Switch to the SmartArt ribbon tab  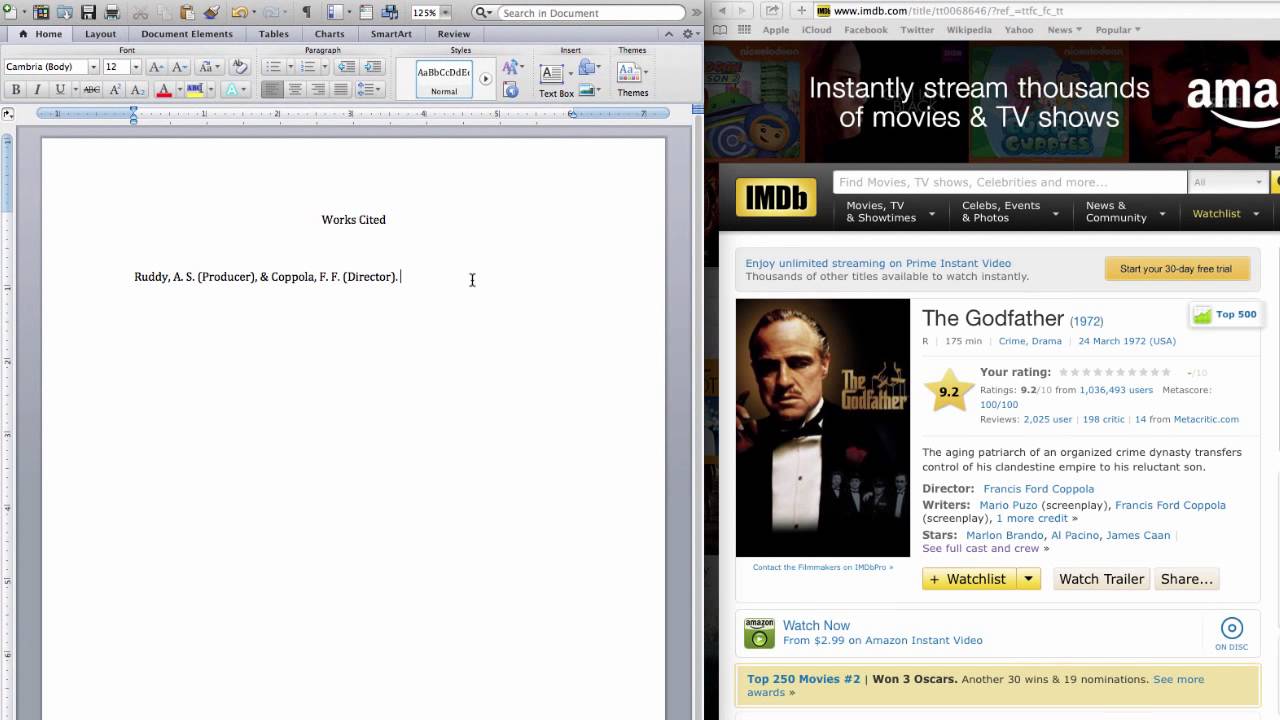(x=391, y=34)
